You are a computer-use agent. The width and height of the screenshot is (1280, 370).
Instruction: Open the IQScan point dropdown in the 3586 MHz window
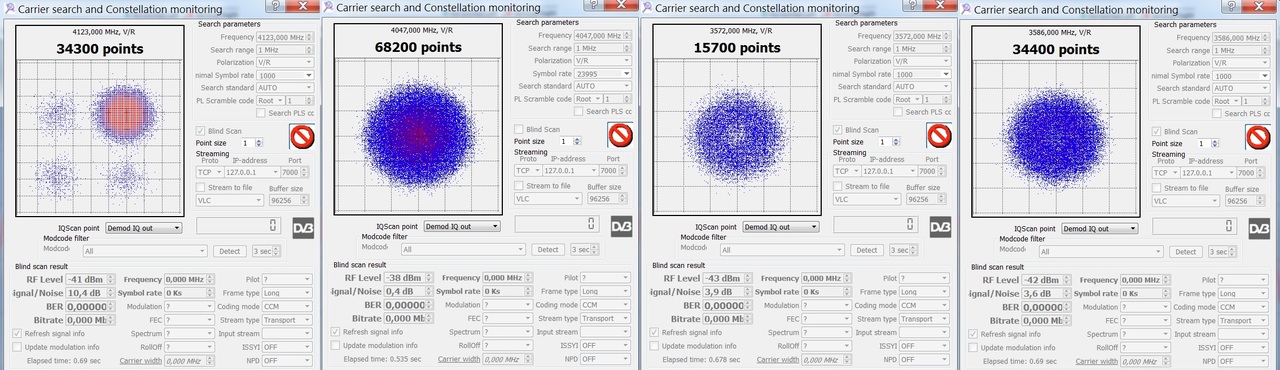coord(1101,228)
